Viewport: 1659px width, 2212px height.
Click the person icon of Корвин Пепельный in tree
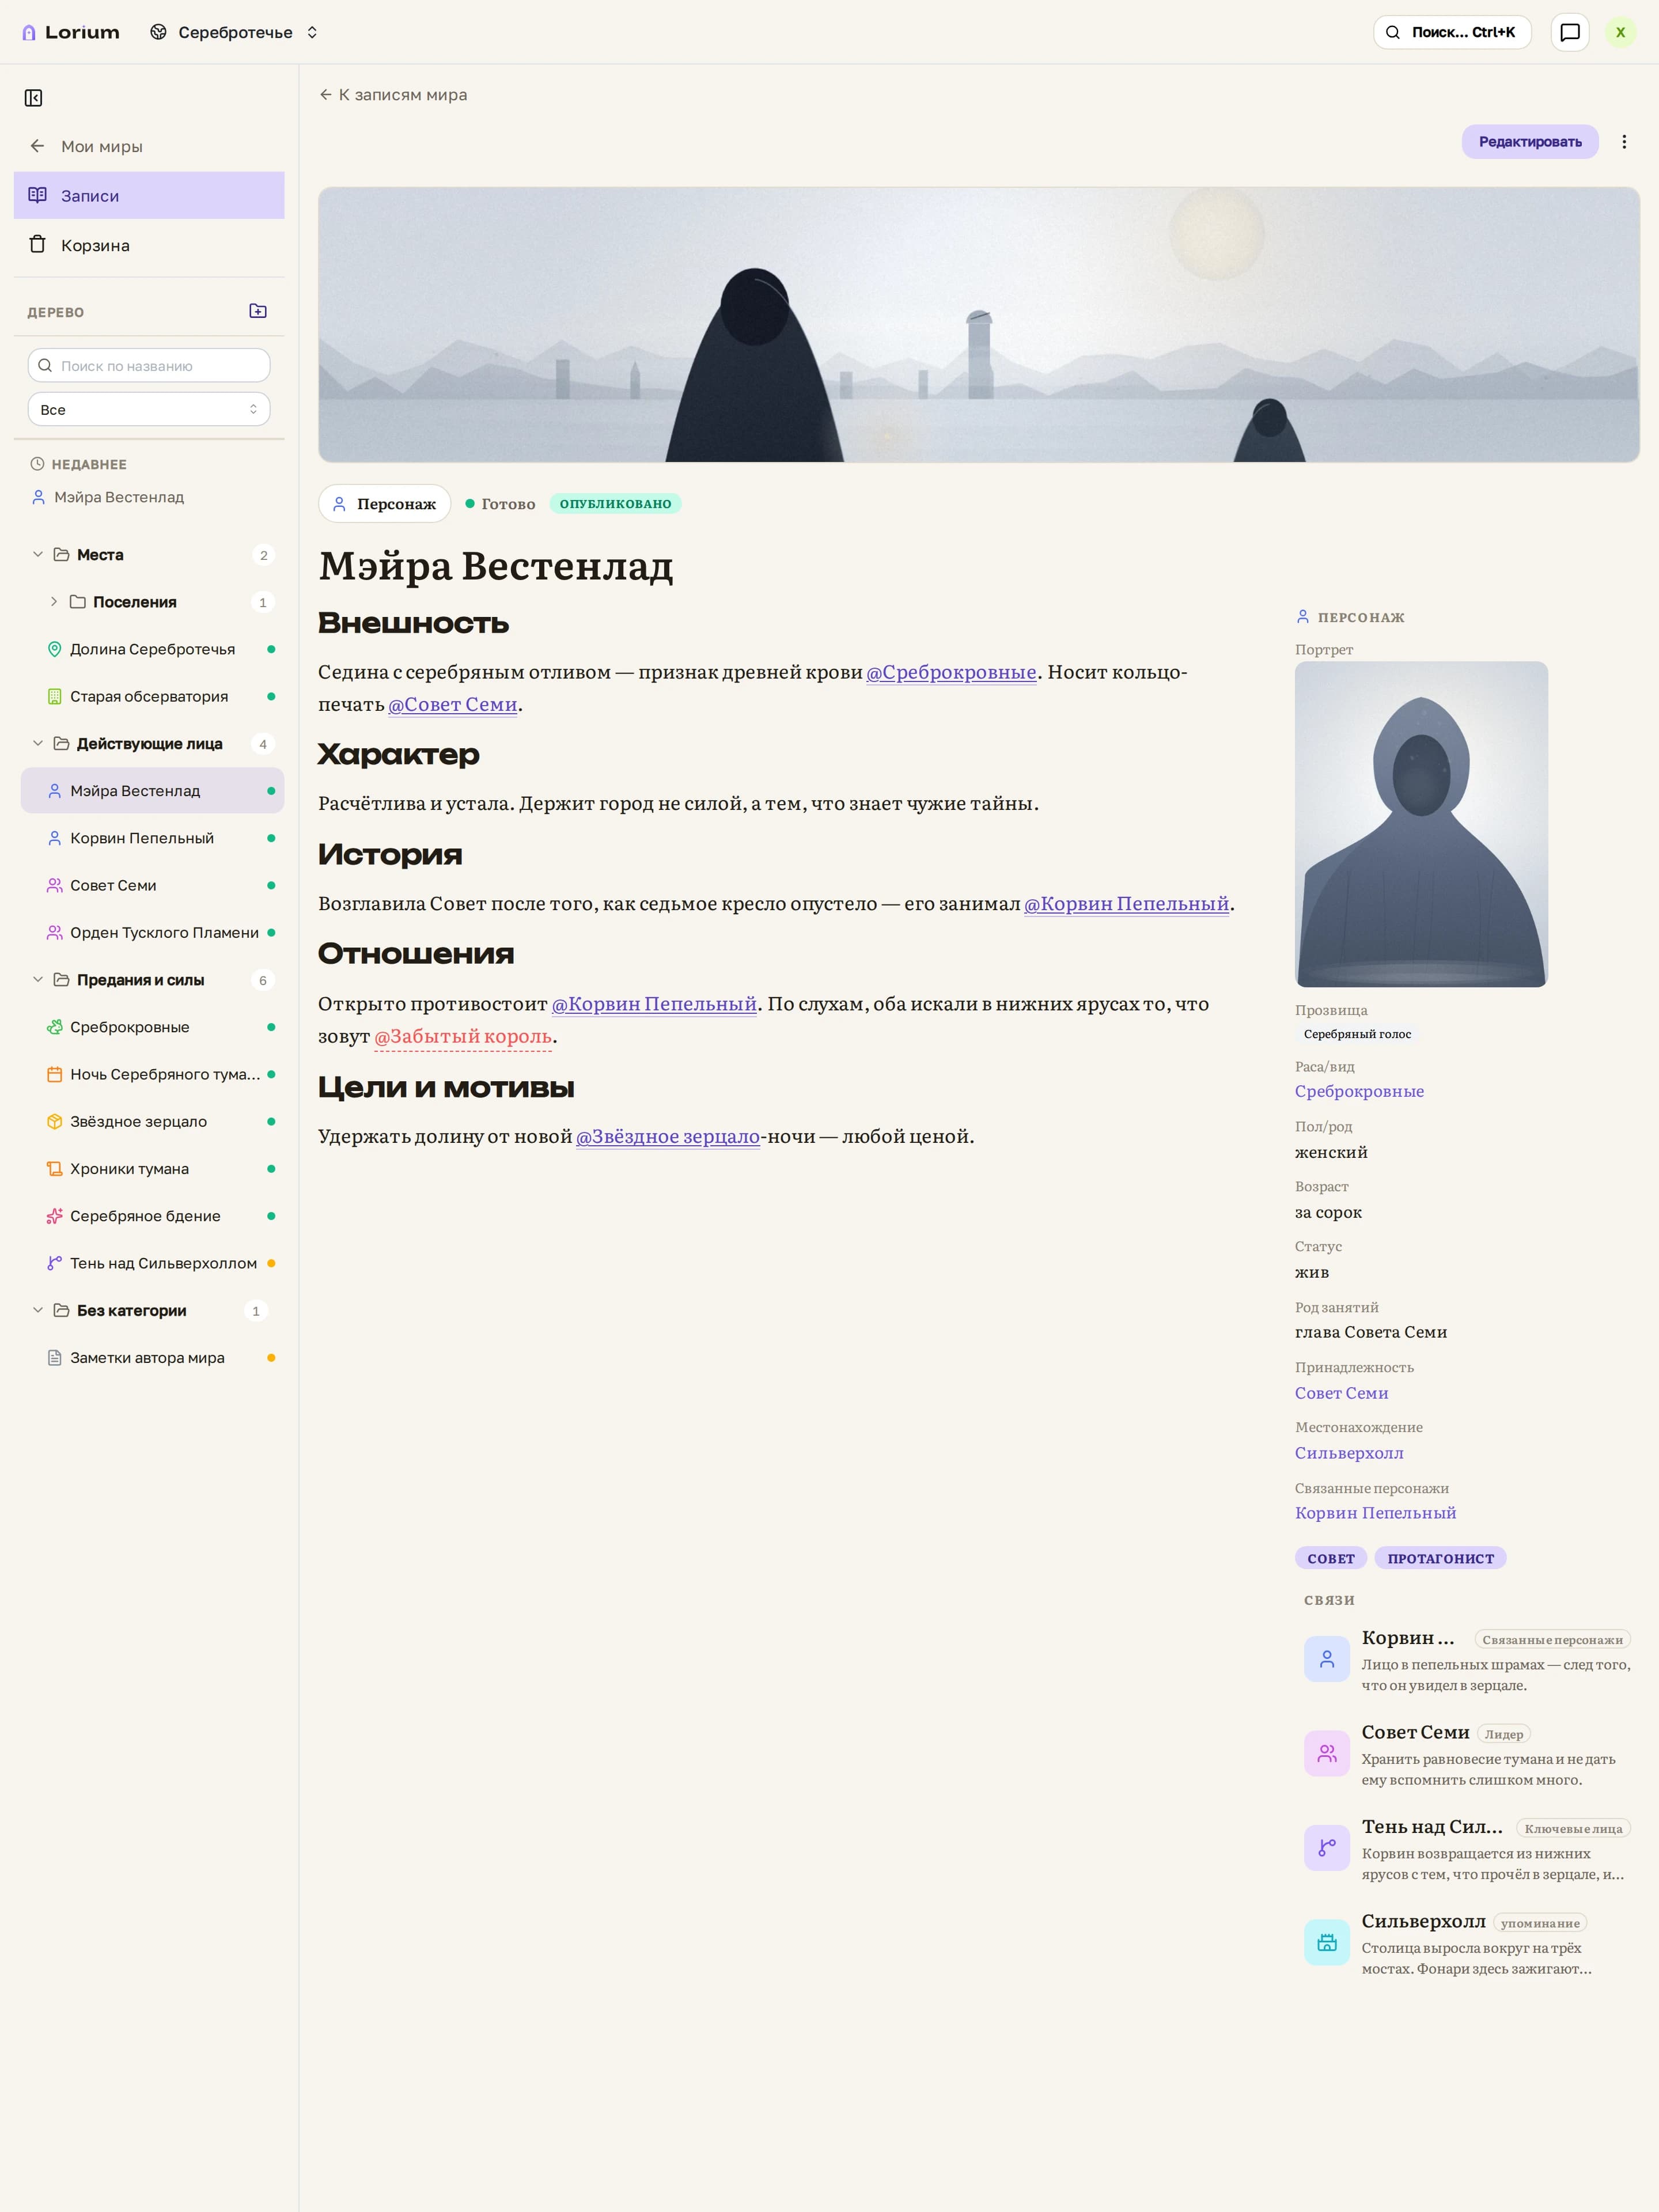(x=55, y=839)
